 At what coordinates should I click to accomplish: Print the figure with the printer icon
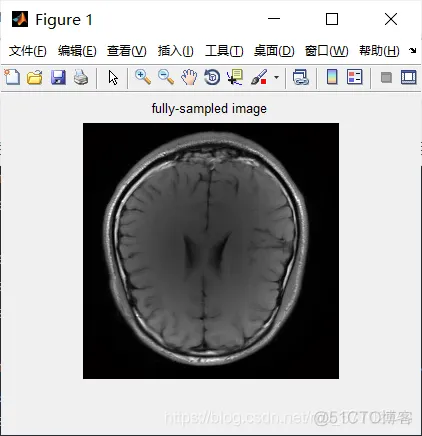tap(81, 77)
